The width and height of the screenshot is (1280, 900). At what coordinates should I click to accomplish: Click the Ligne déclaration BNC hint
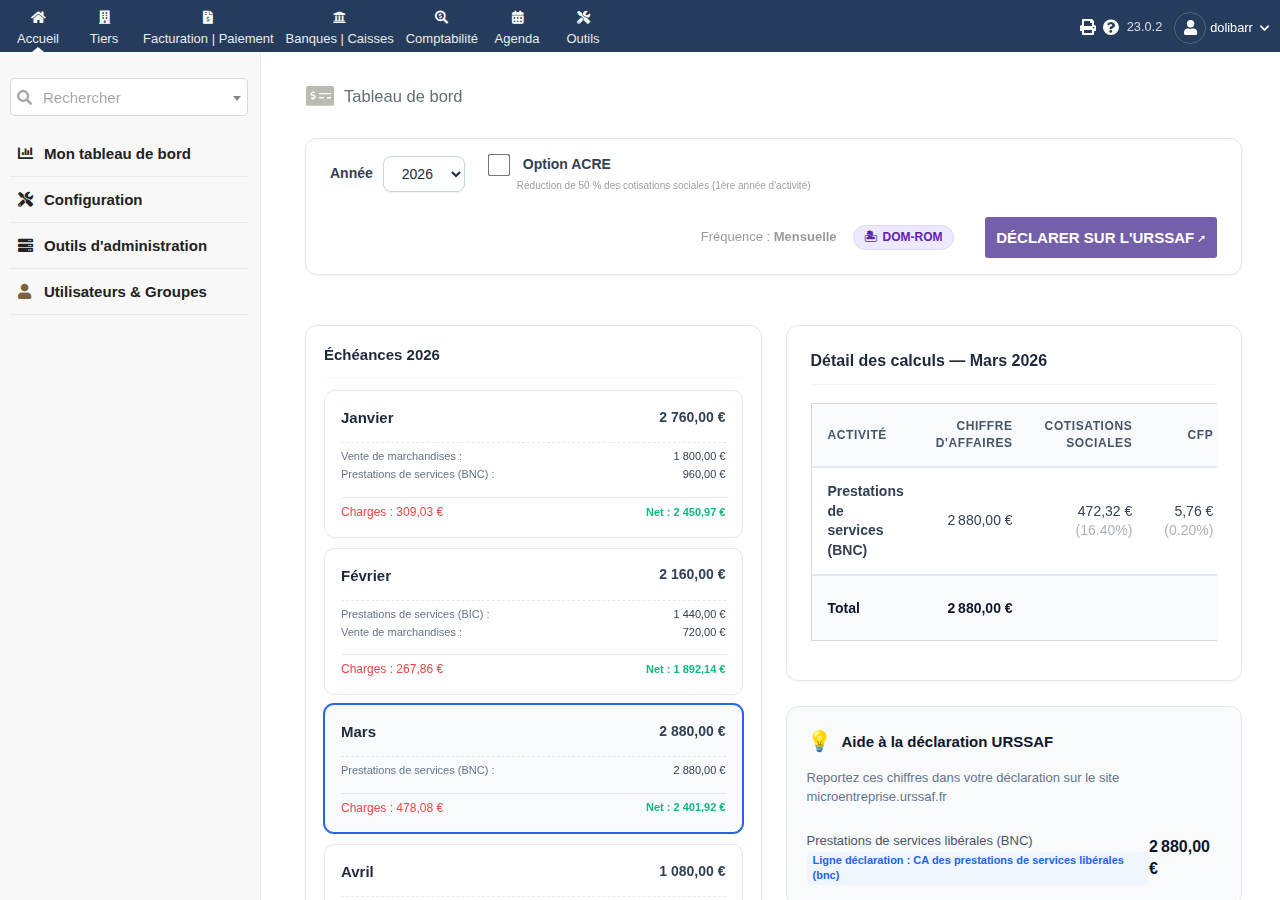point(978,868)
